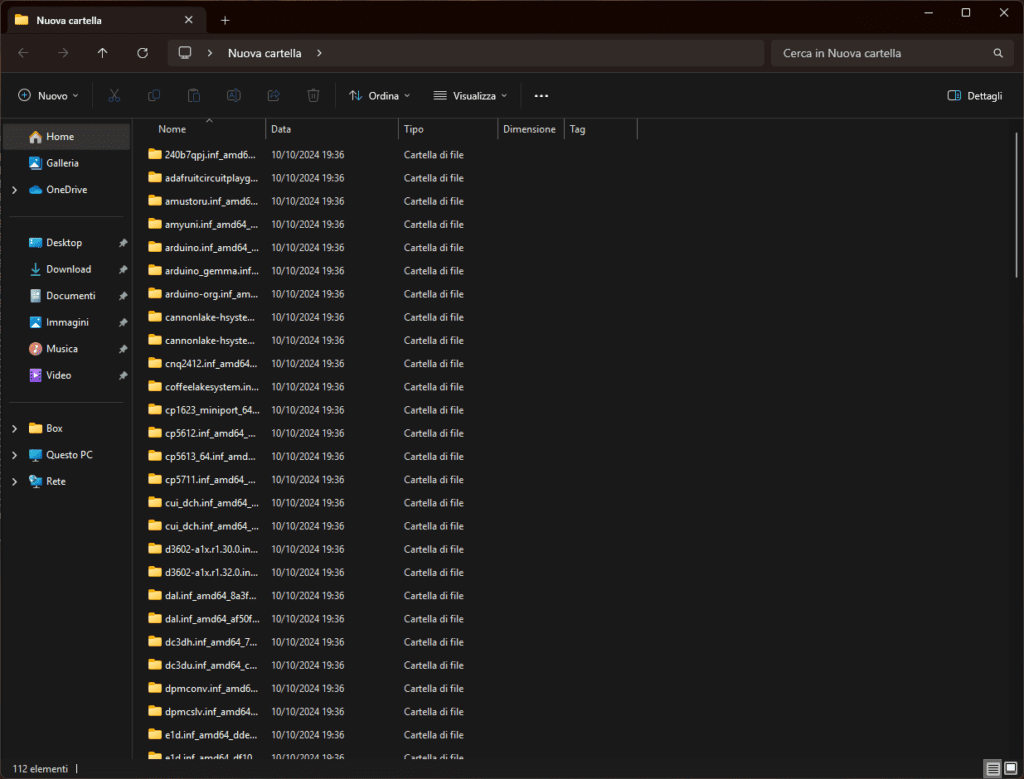This screenshot has height=779, width=1024.
Task: Open the Ordina sort dropdown
Action: 379,96
